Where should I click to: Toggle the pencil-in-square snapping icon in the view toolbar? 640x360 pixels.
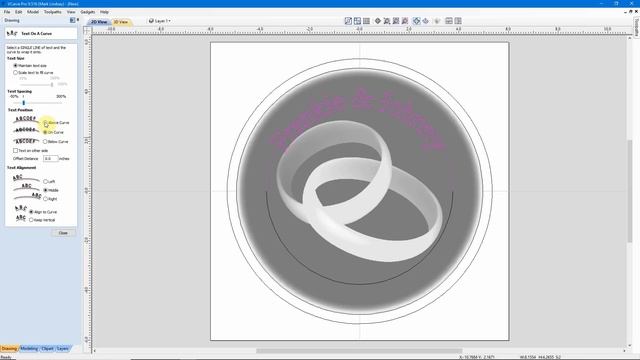click(348, 21)
